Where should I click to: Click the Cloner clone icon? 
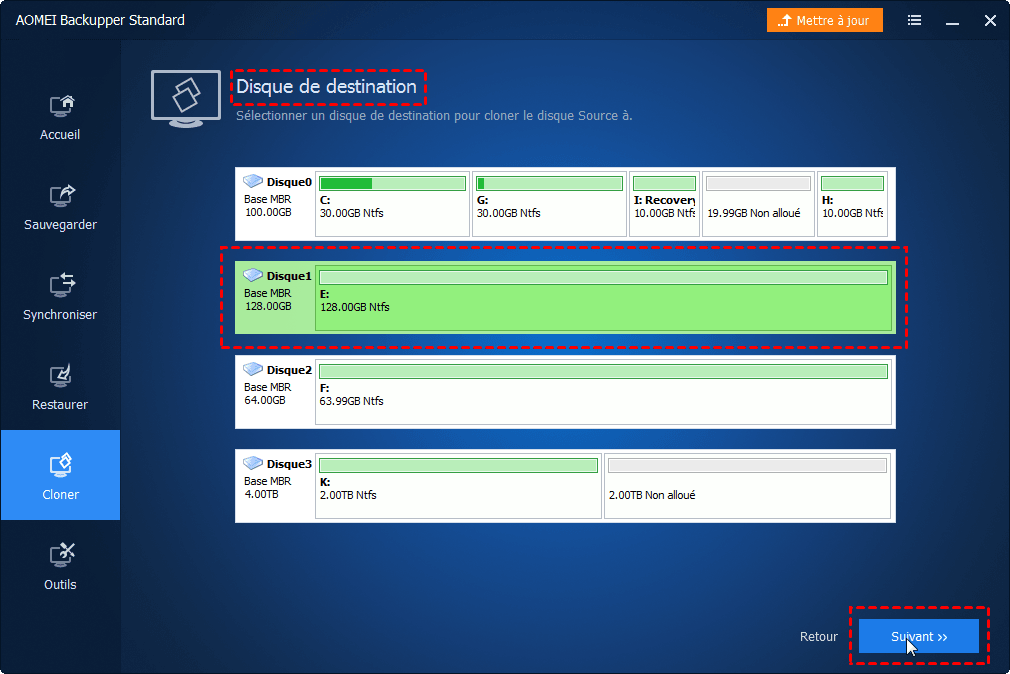(60, 465)
